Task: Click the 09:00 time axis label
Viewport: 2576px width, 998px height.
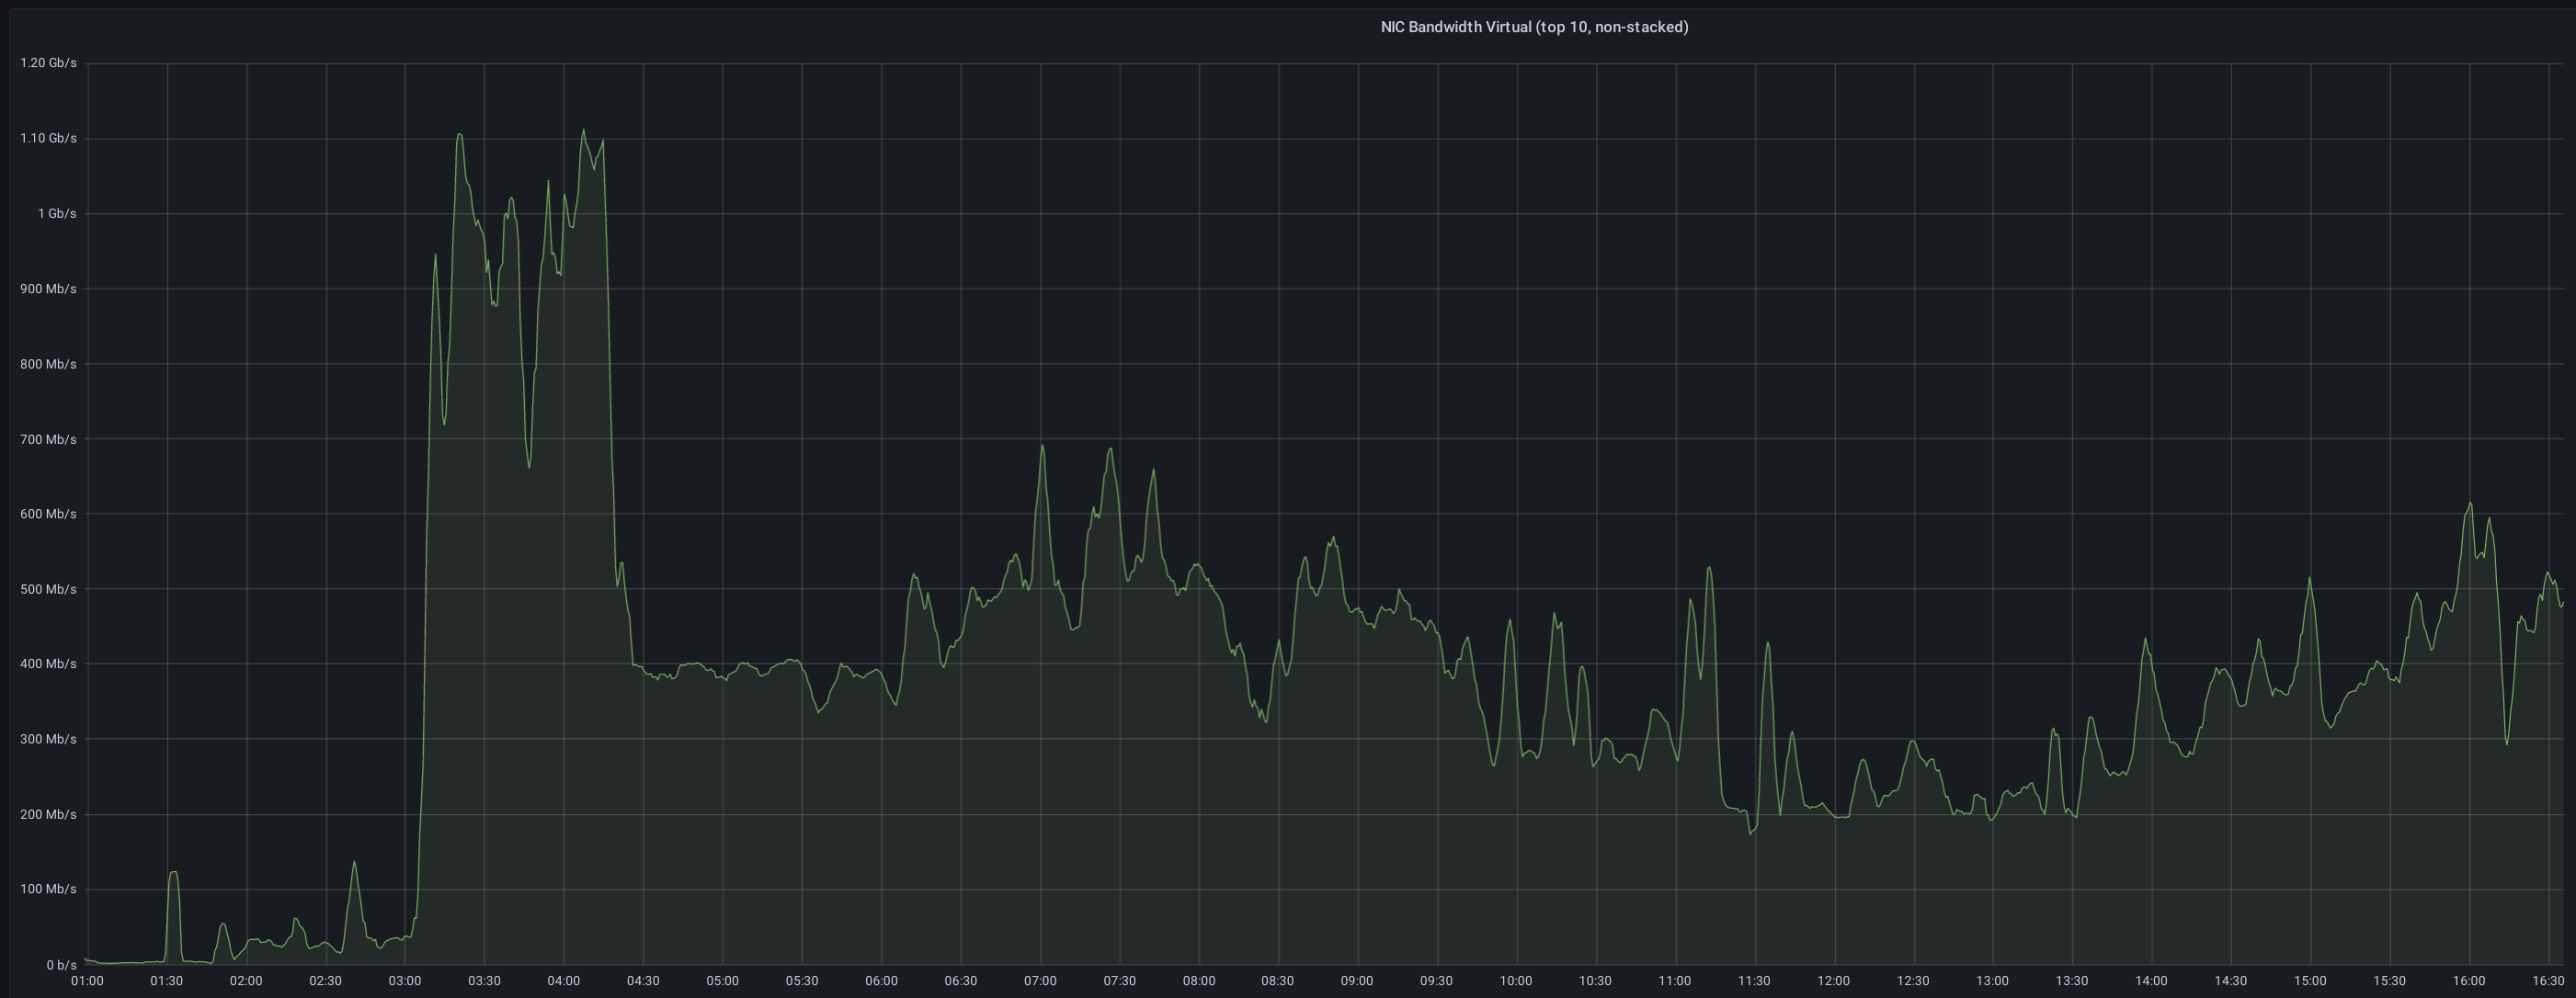Action: (x=1357, y=981)
